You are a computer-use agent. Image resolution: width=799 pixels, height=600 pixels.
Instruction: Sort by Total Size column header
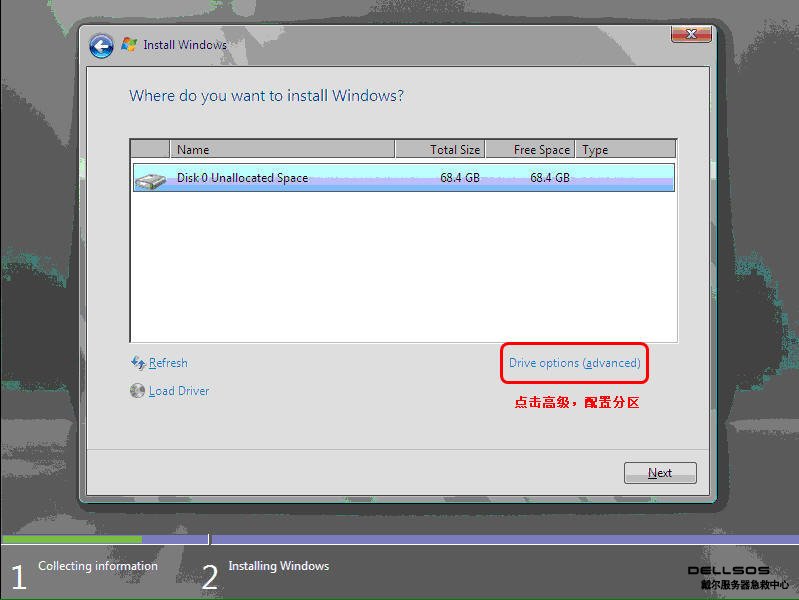(x=440, y=149)
